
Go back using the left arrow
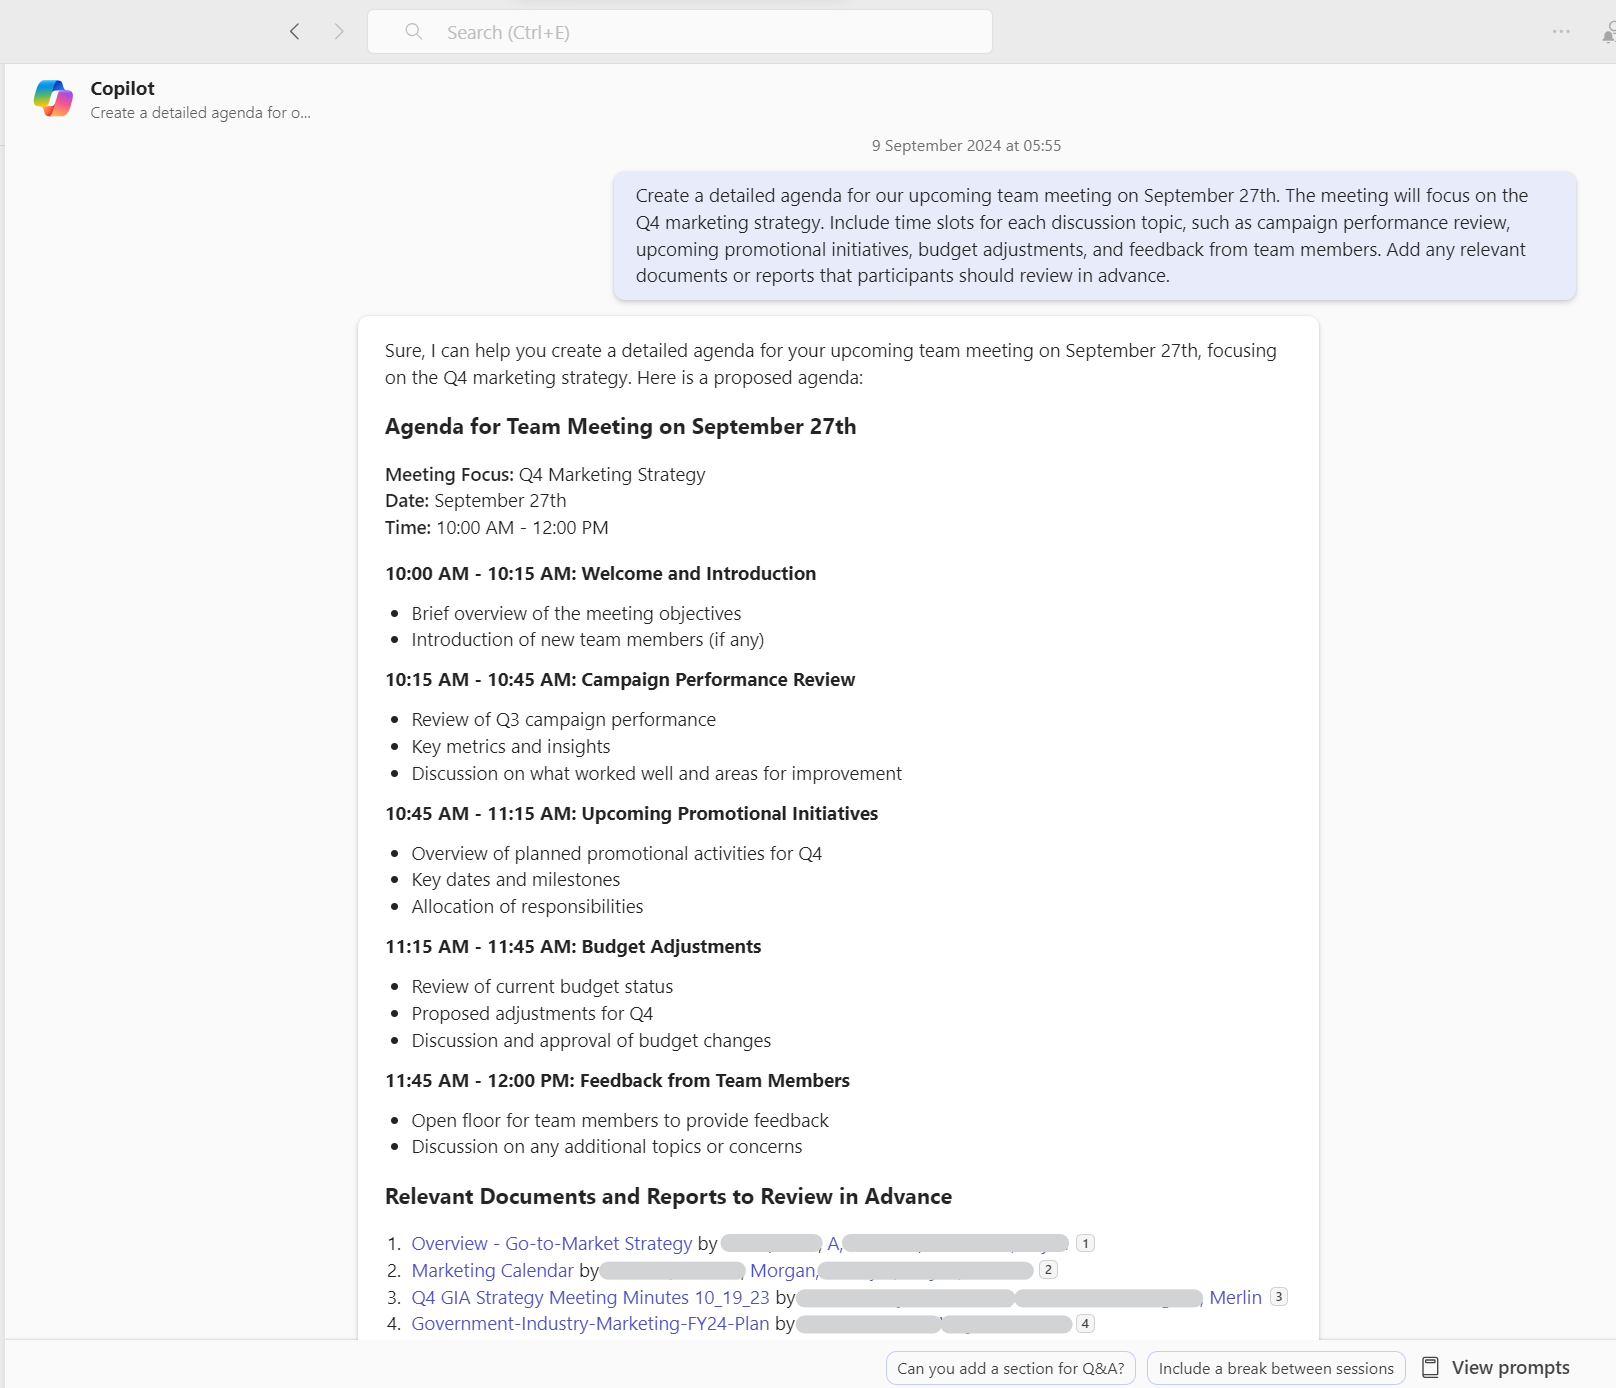(x=294, y=32)
